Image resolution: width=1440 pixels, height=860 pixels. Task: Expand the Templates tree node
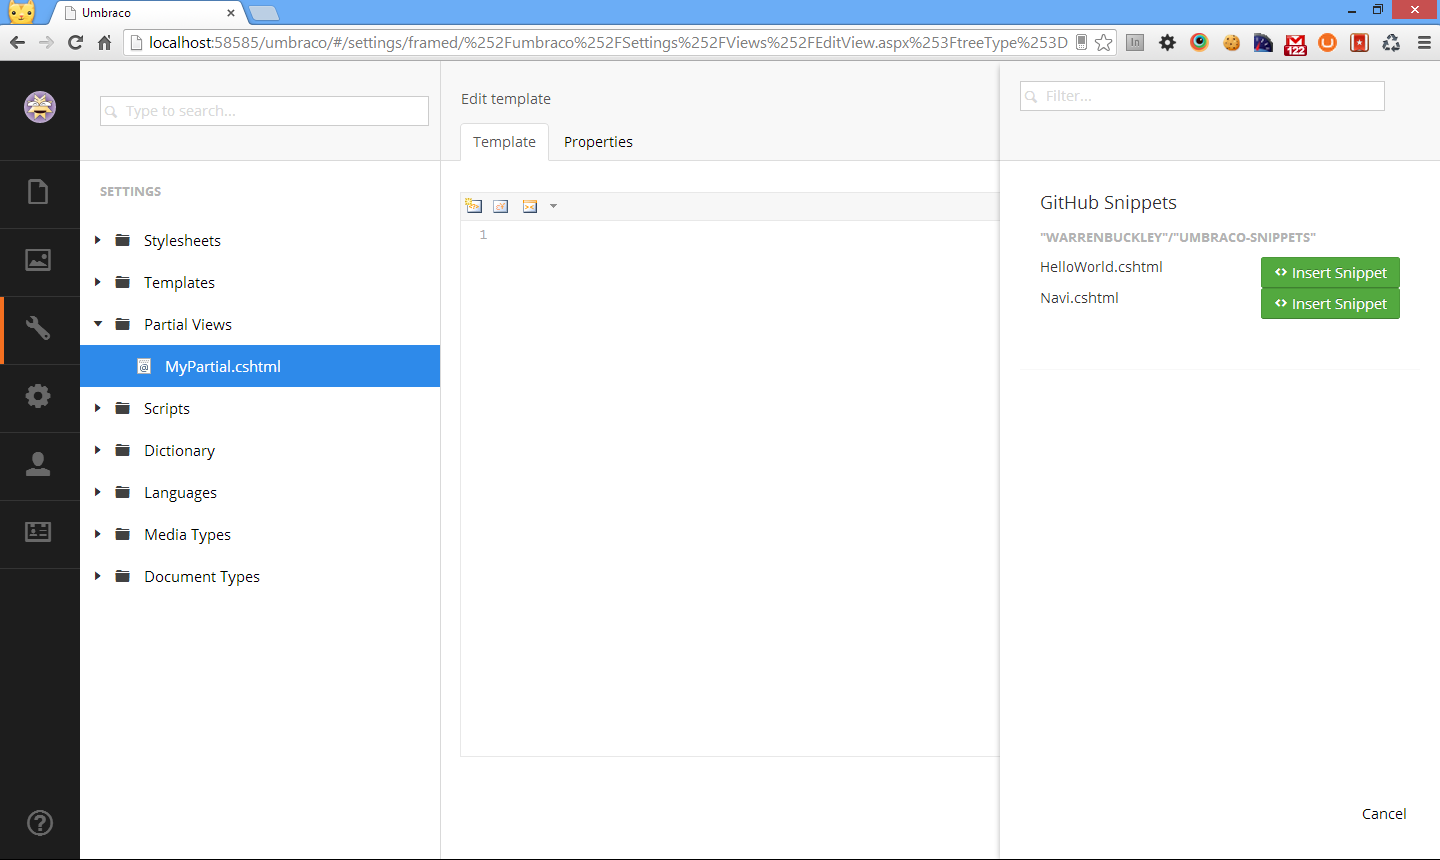tap(98, 282)
